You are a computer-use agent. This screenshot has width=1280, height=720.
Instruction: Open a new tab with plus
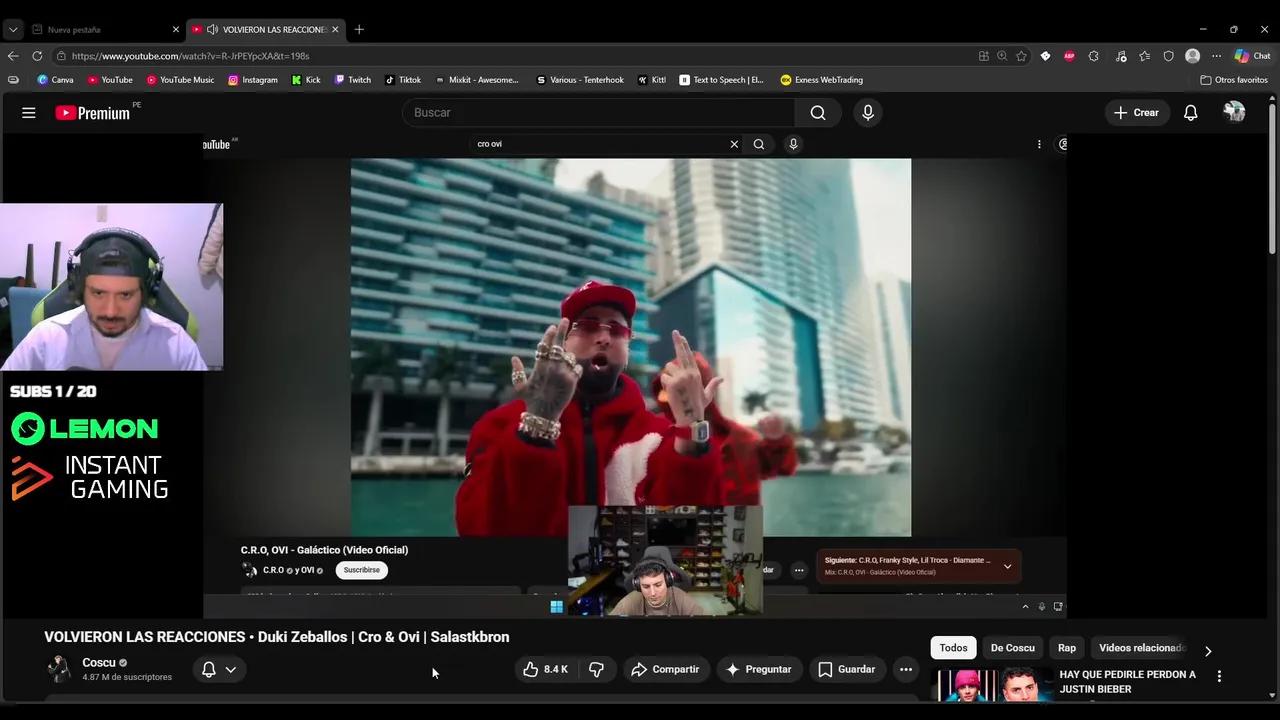click(x=359, y=29)
